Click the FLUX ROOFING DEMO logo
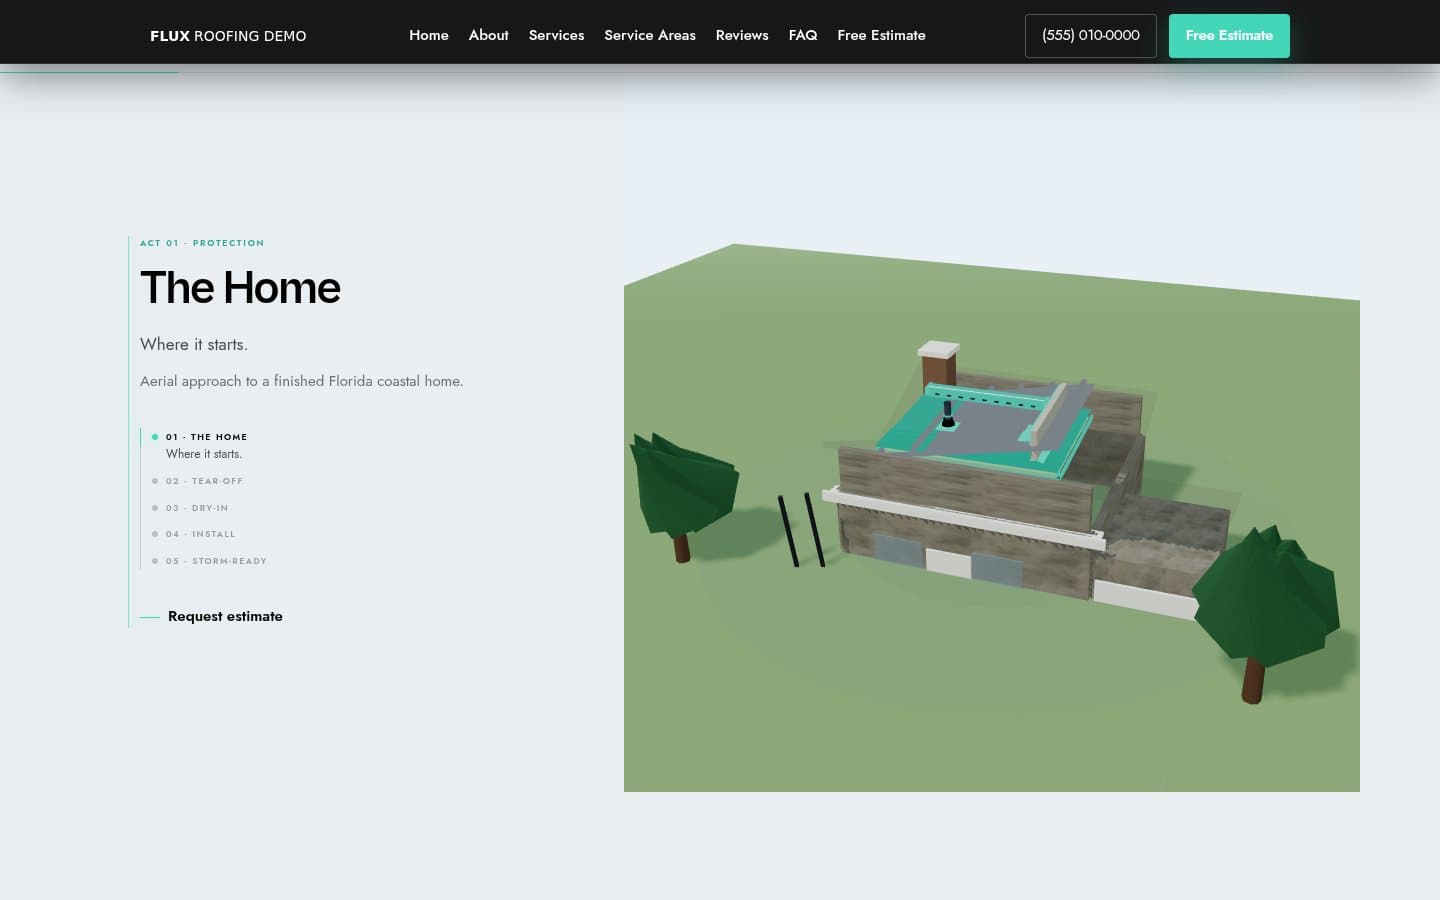 (x=228, y=36)
